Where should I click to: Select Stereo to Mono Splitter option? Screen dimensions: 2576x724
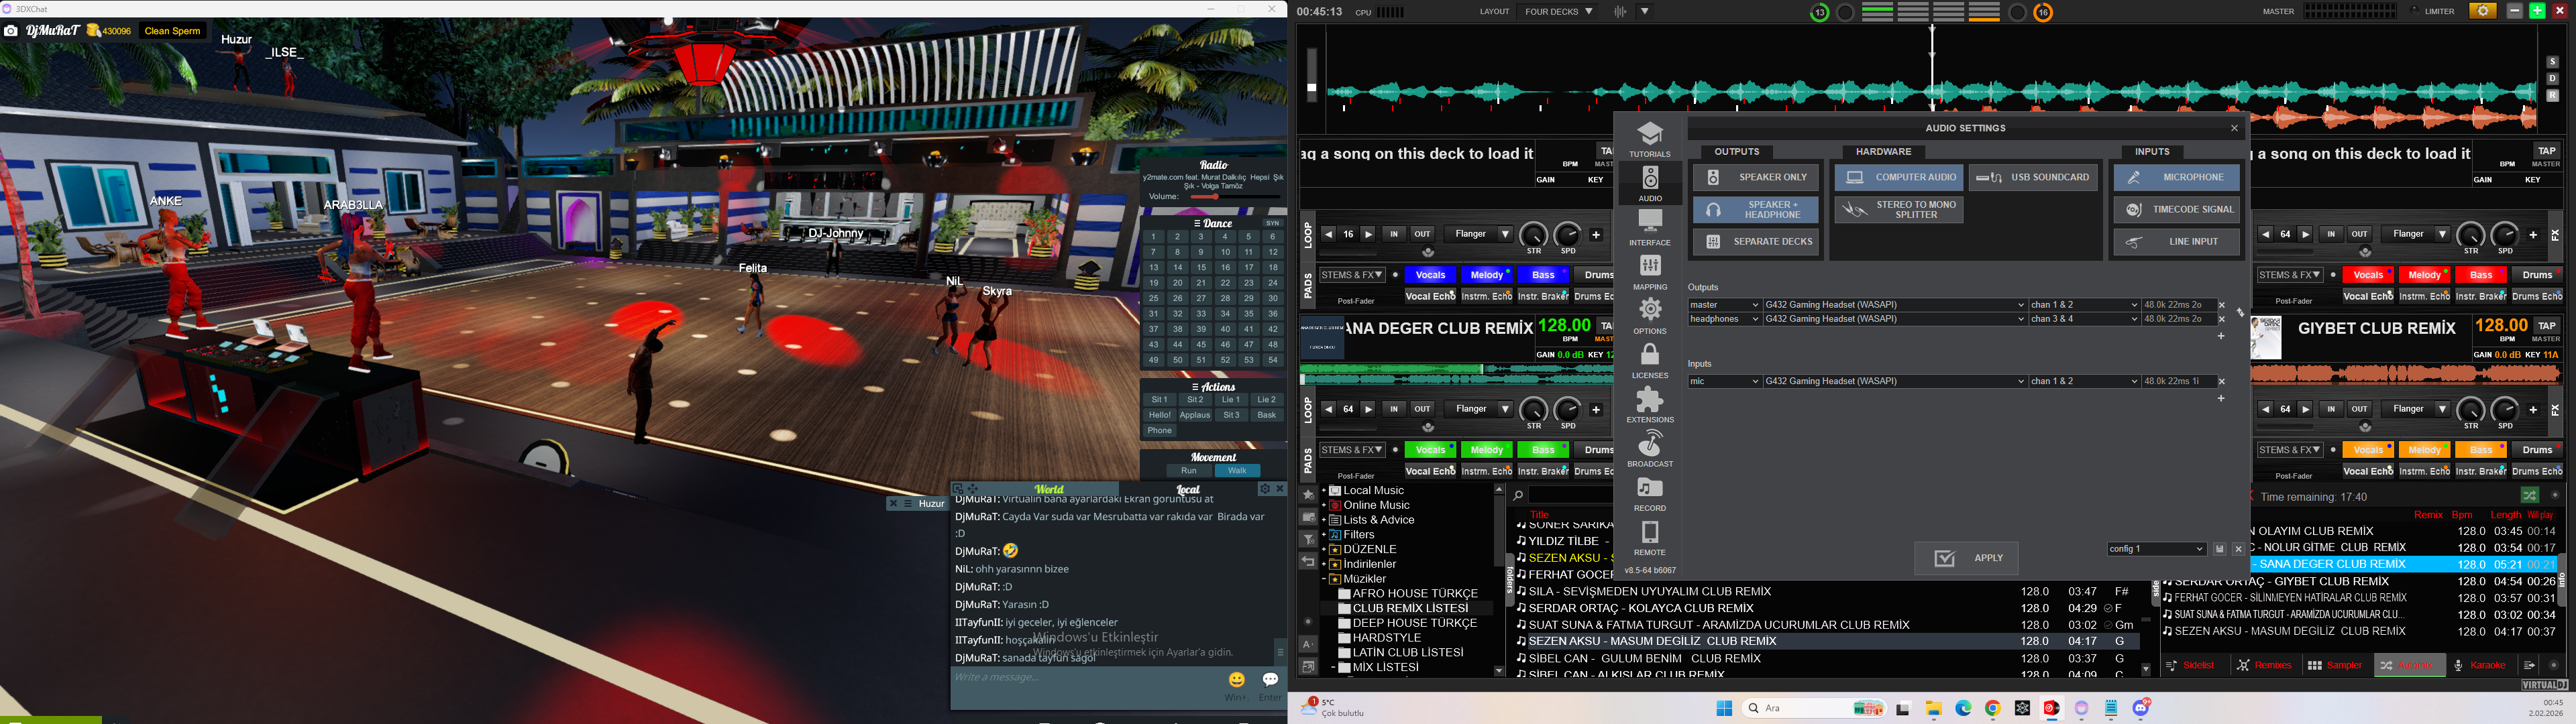1899,209
